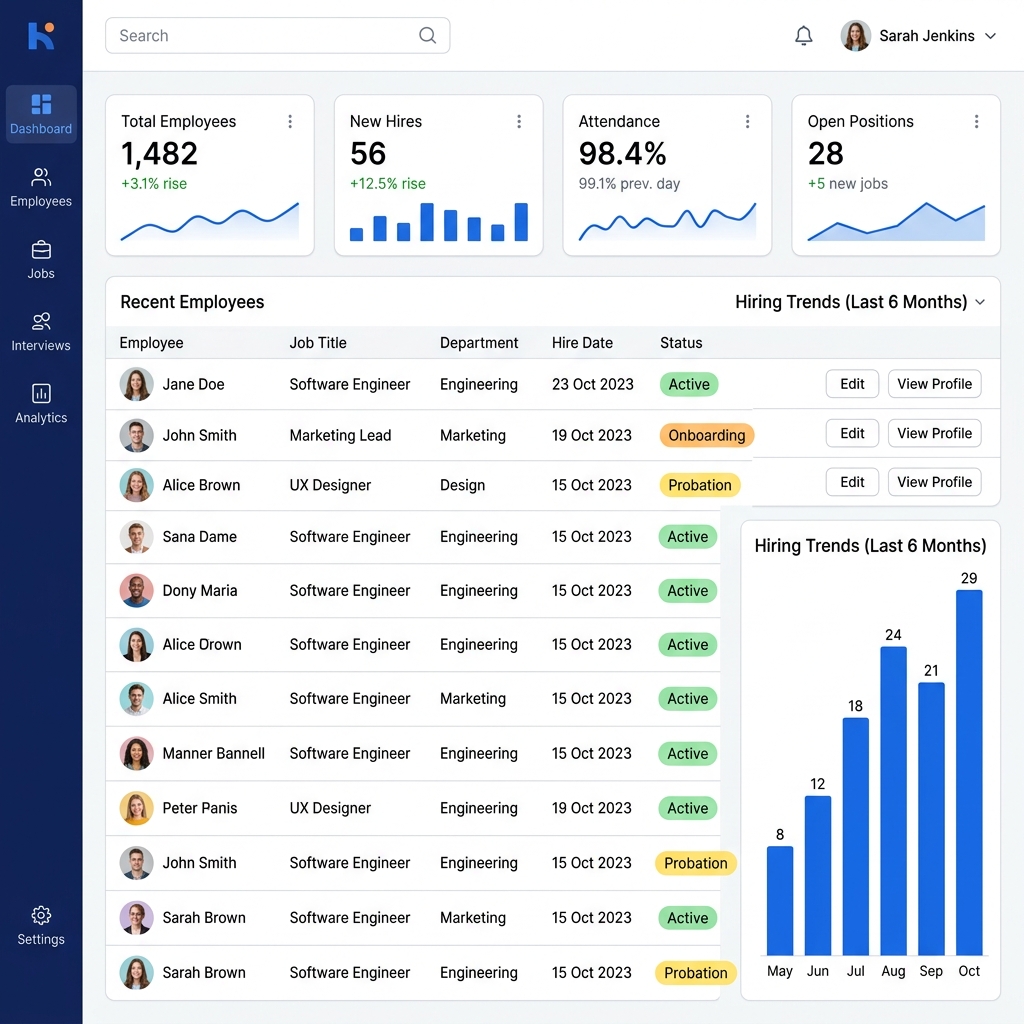Expand Hiring Trends (Last 6 Months) dropdown
The height and width of the screenshot is (1024, 1024).
980,302
